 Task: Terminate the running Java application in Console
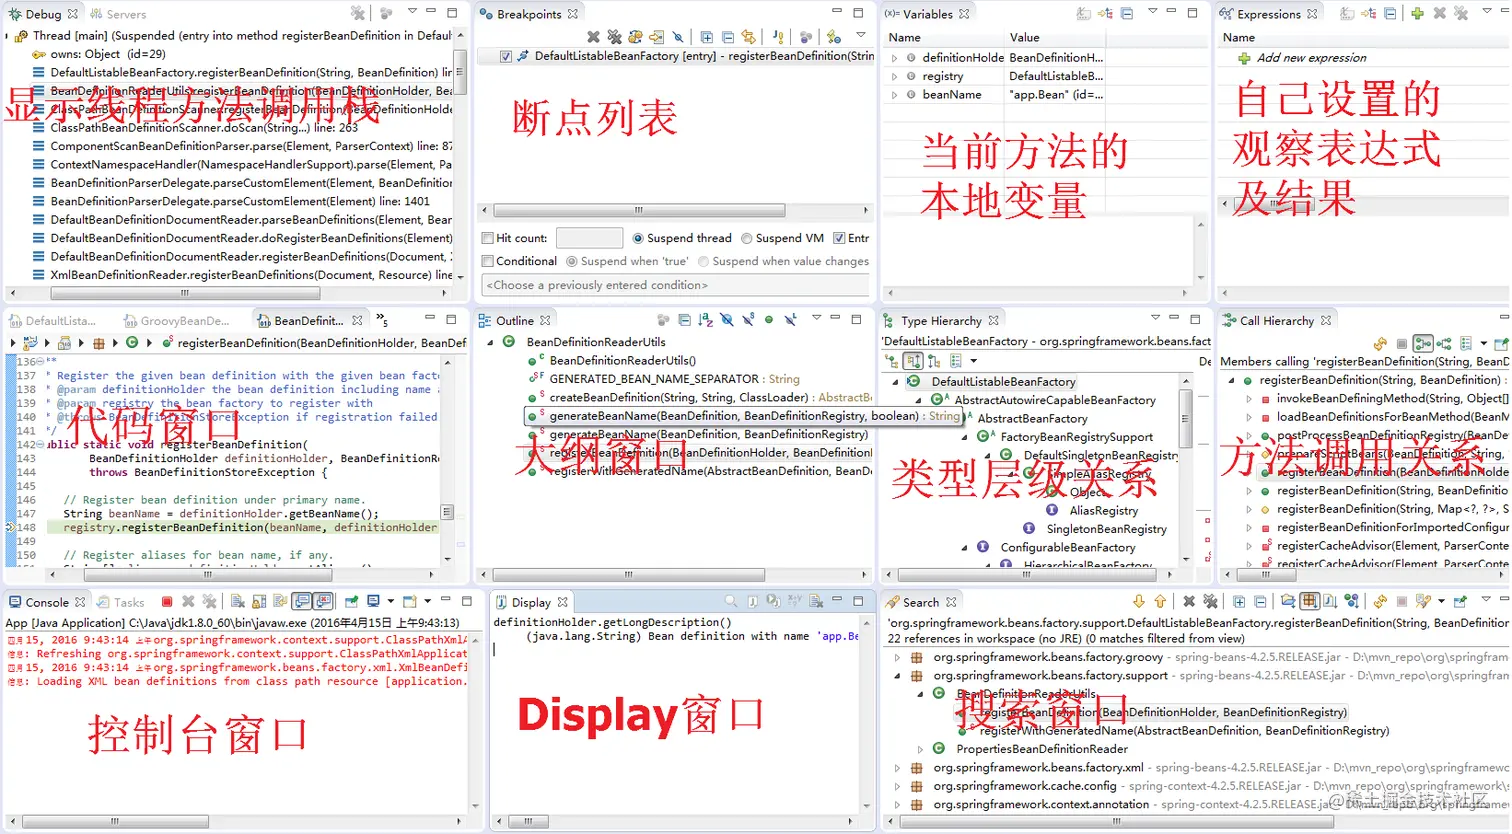point(165,603)
